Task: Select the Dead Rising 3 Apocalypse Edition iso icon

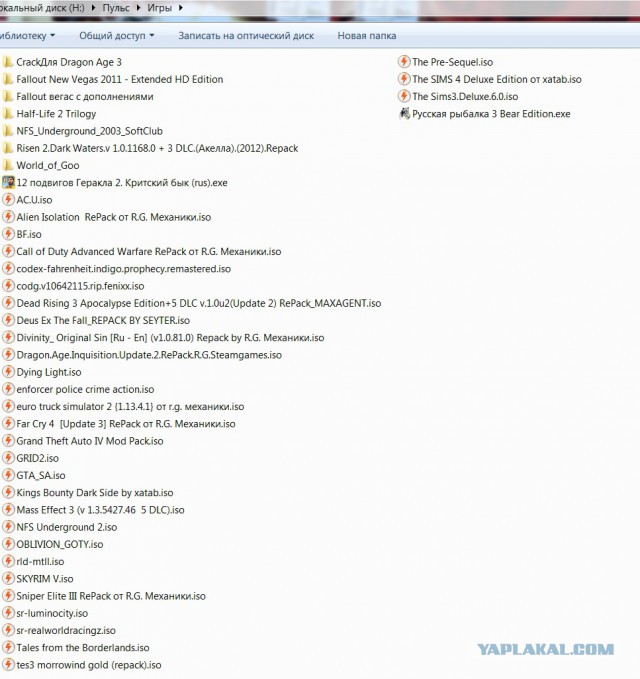Action: [x=8, y=303]
